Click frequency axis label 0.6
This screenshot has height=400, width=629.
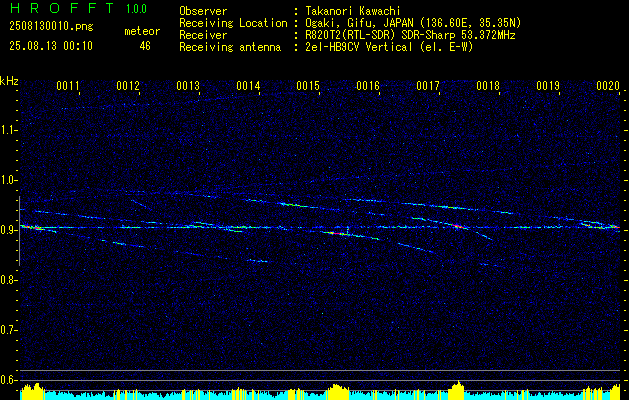(x=8, y=380)
